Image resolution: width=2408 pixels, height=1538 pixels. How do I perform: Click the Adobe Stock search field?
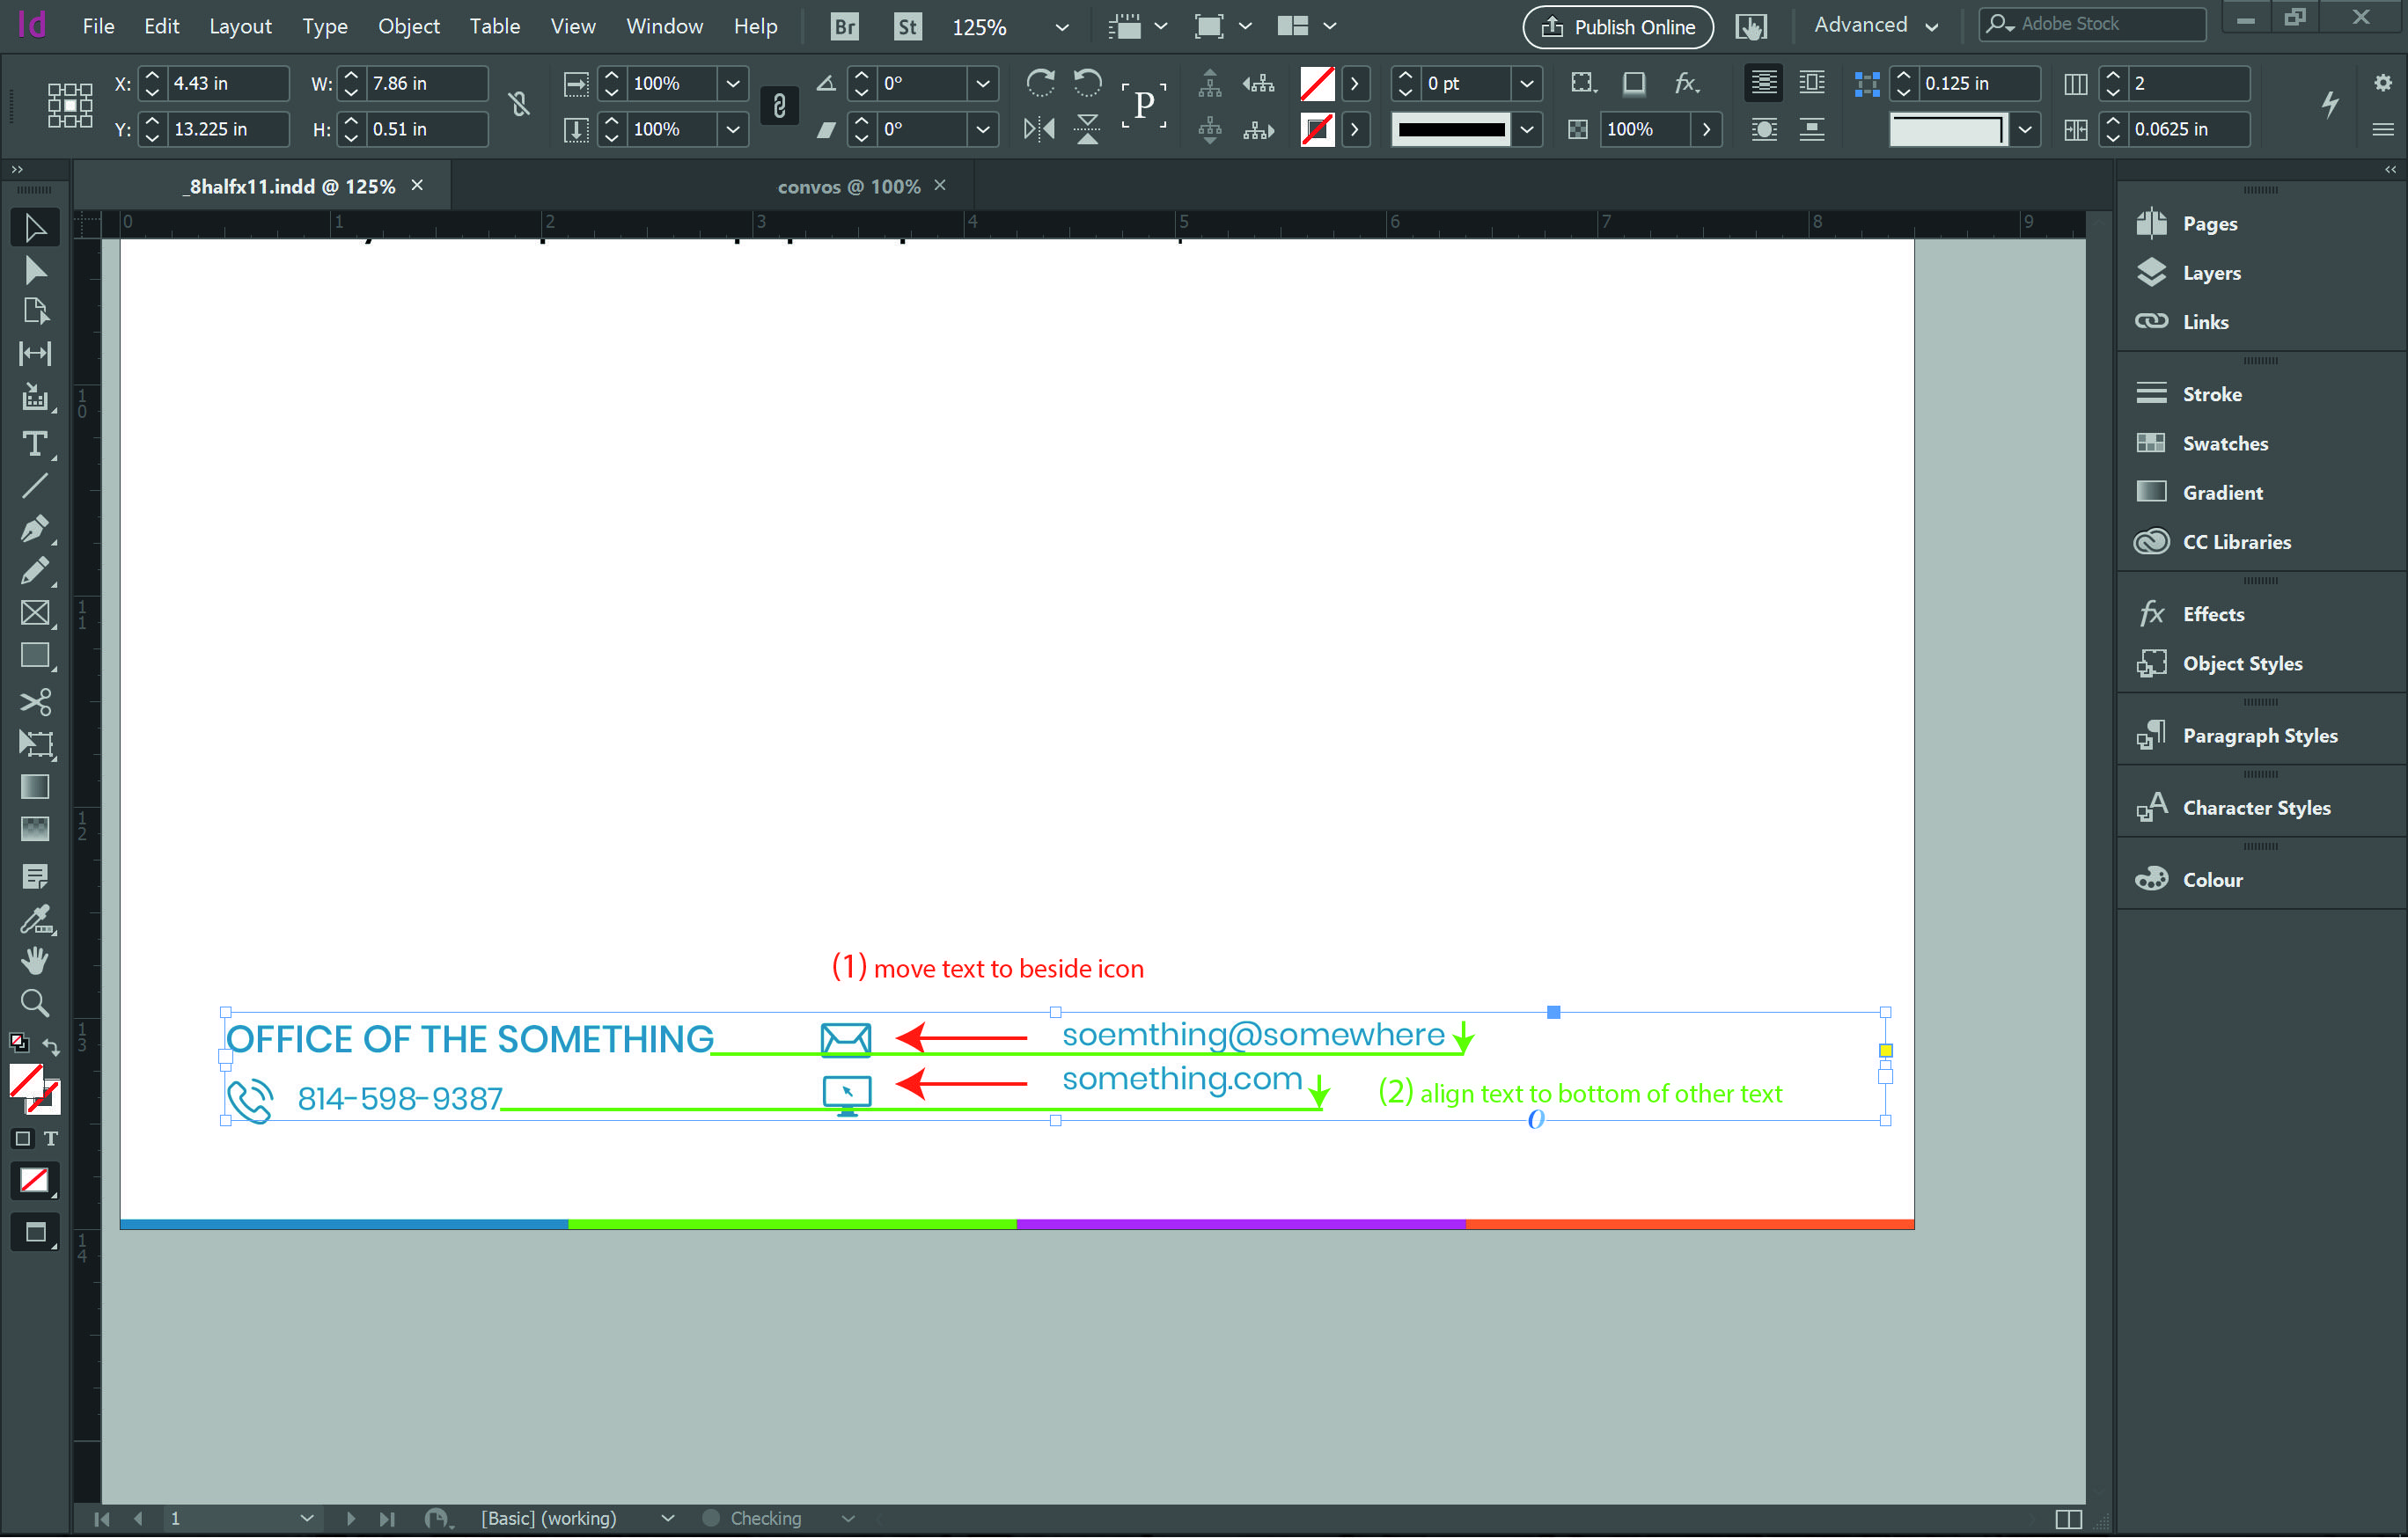pos(2092,24)
